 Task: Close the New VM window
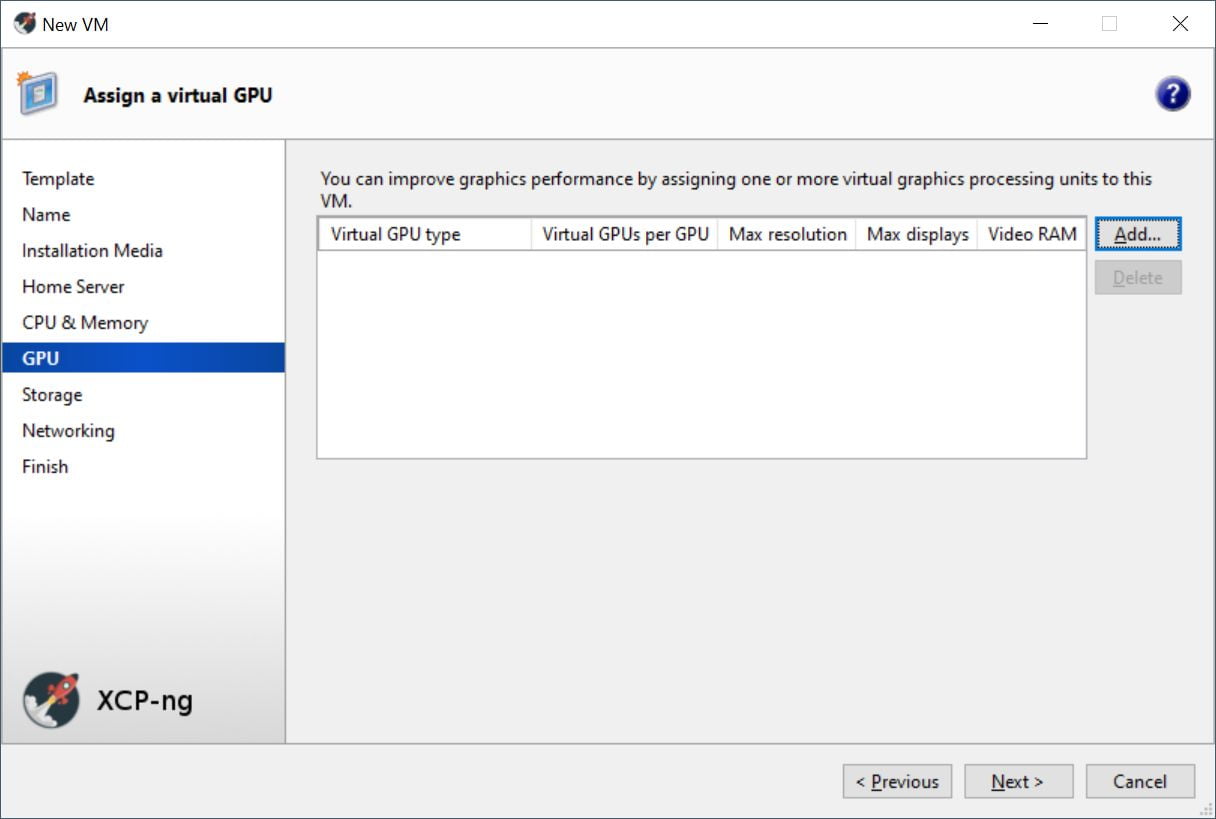coord(1180,24)
